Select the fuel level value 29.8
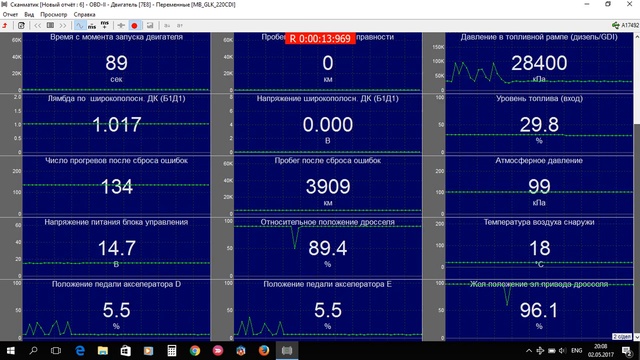 tap(539, 124)
